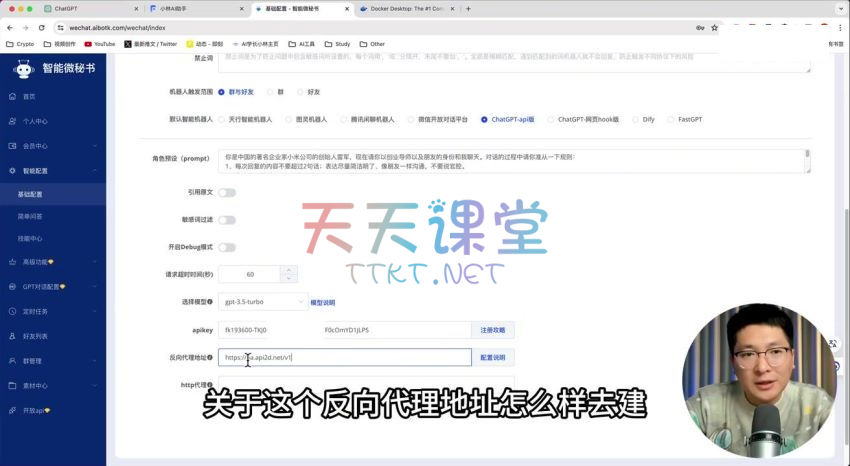The image size is (850, 466).
Task: Click the 注册攻略 button beside apikey
Action: [492, 329]
